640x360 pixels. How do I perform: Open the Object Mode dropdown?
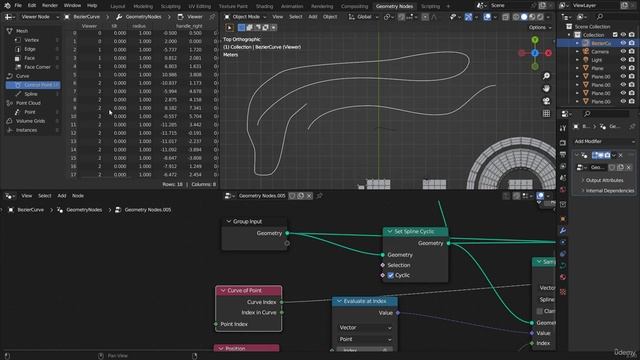245,17
